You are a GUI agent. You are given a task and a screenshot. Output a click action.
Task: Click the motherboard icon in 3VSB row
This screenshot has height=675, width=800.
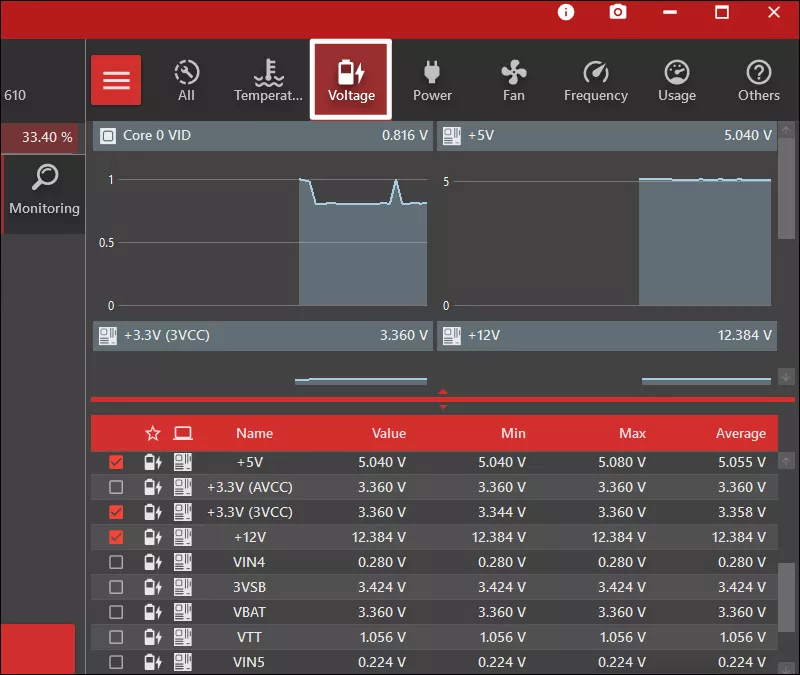pyautogui.click(x=183, y=587)
